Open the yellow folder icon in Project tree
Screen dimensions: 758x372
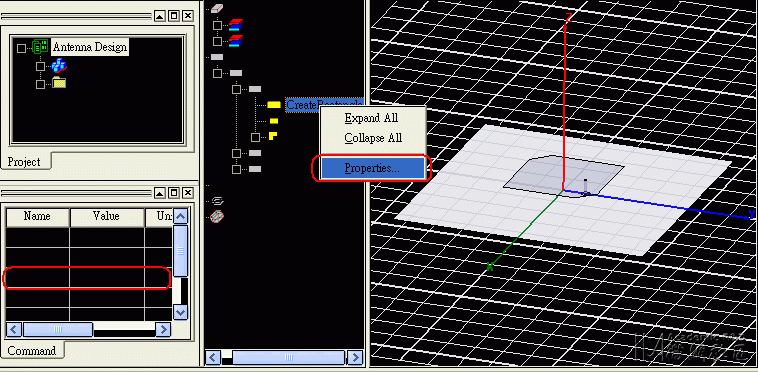coord(59,83)
